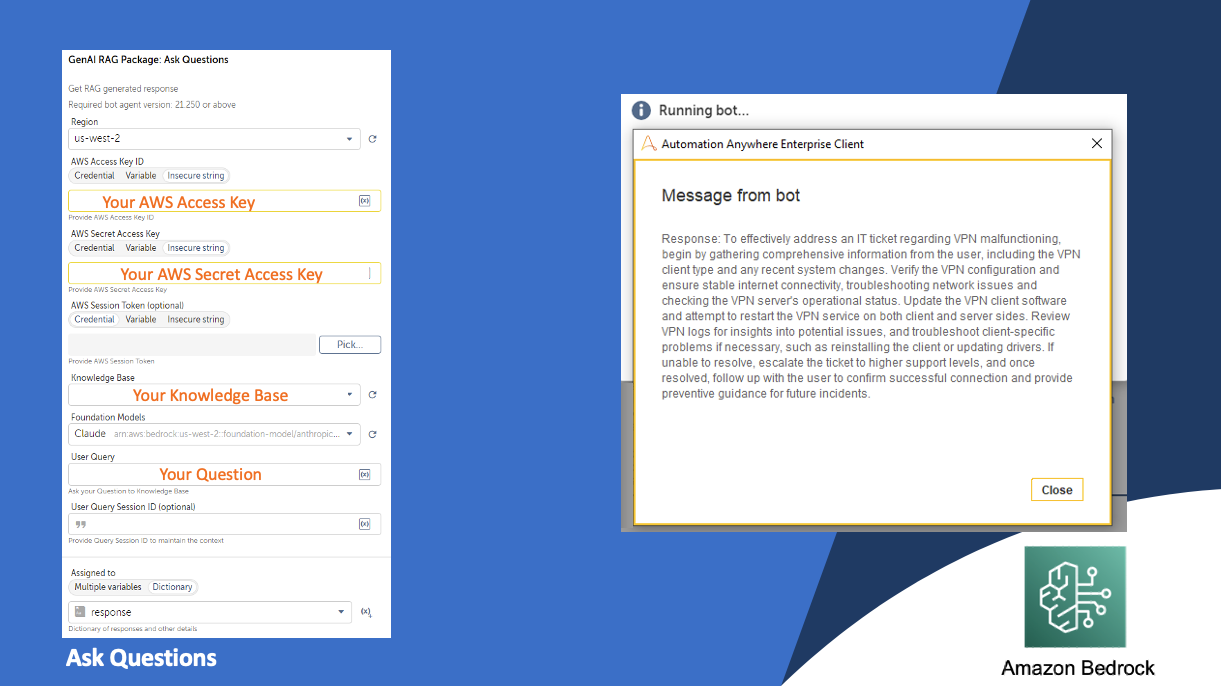
Task: Expand the Knowledge Base dropdown
Action: tap(214, 395)
